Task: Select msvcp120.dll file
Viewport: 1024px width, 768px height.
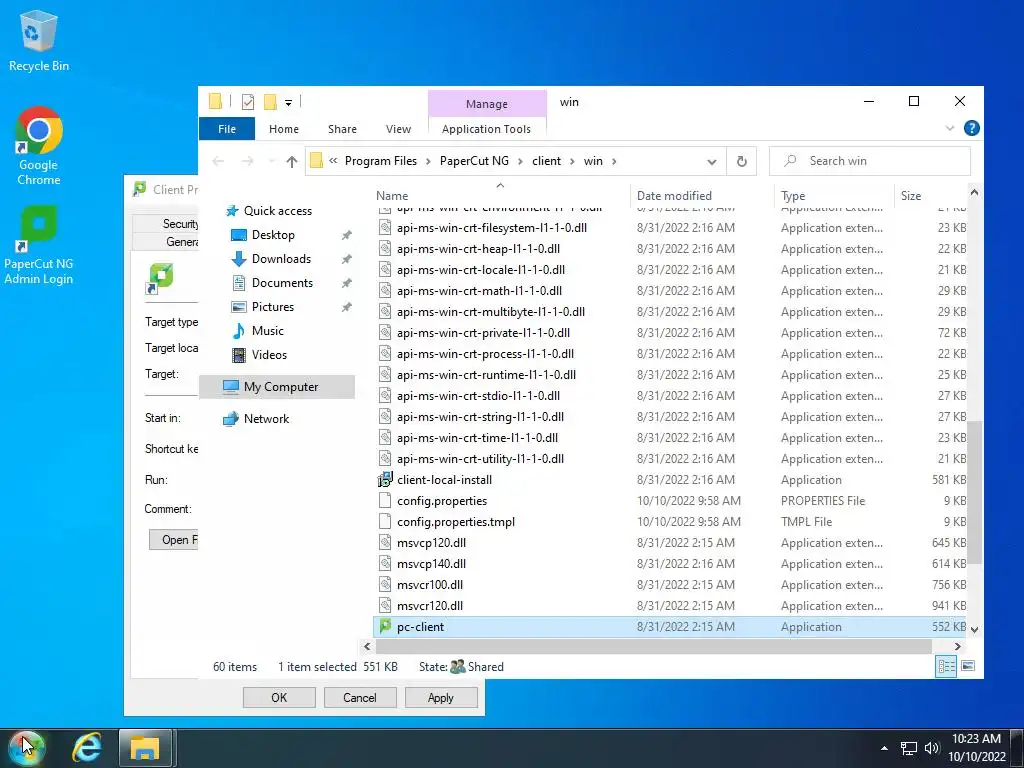Action: click(x=669, y=543)
